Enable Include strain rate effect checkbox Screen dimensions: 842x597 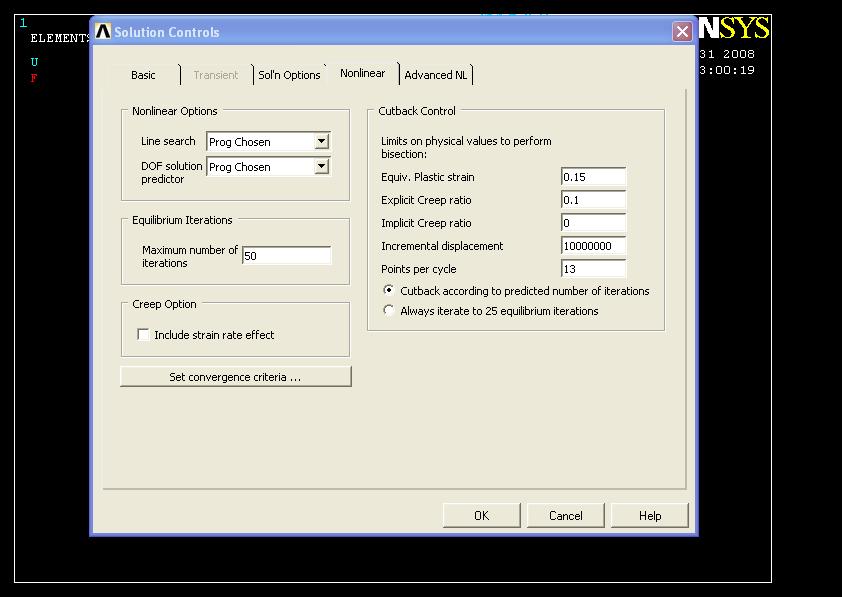(x=144, y=335)
